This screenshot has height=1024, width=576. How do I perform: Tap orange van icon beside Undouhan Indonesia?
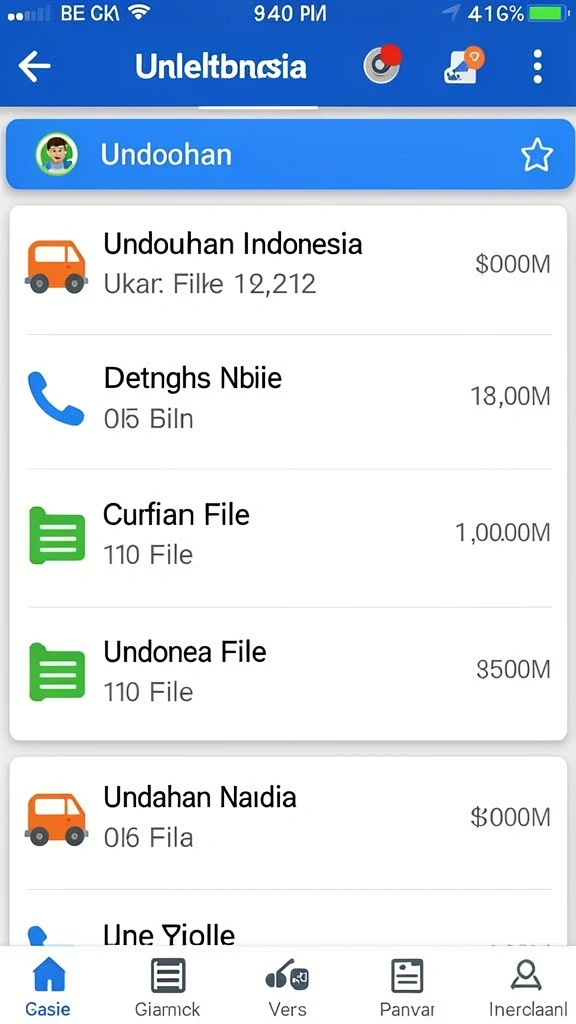click(x=56, y=266)
